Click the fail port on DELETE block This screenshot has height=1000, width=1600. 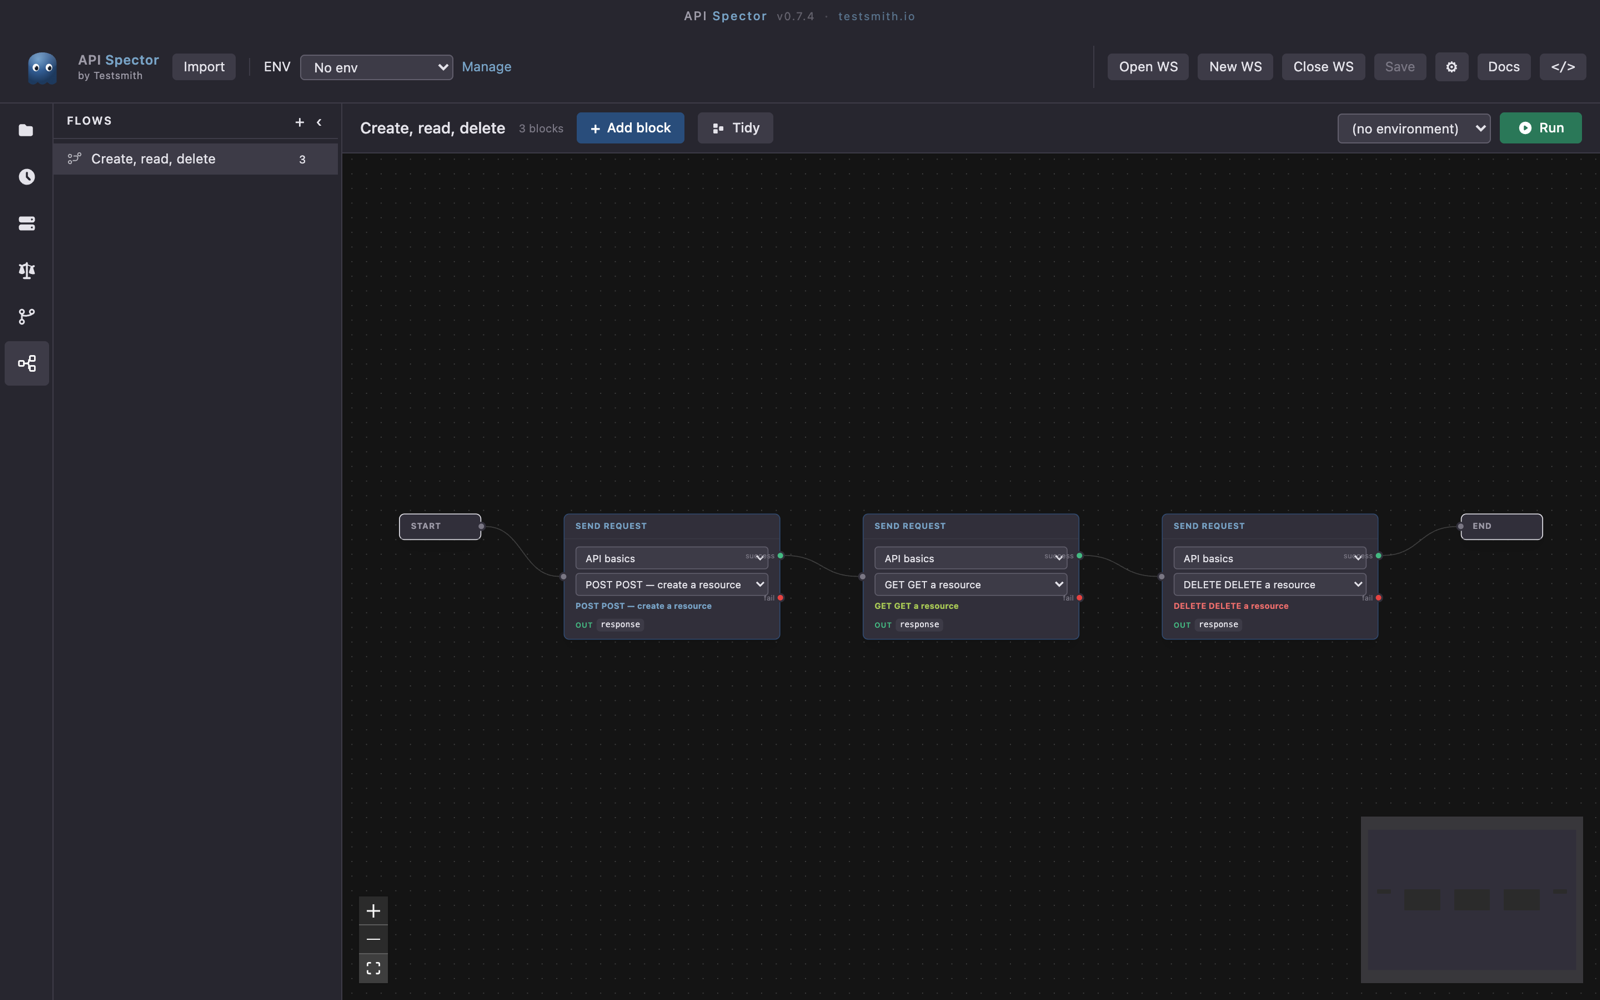click(1378, 598)
